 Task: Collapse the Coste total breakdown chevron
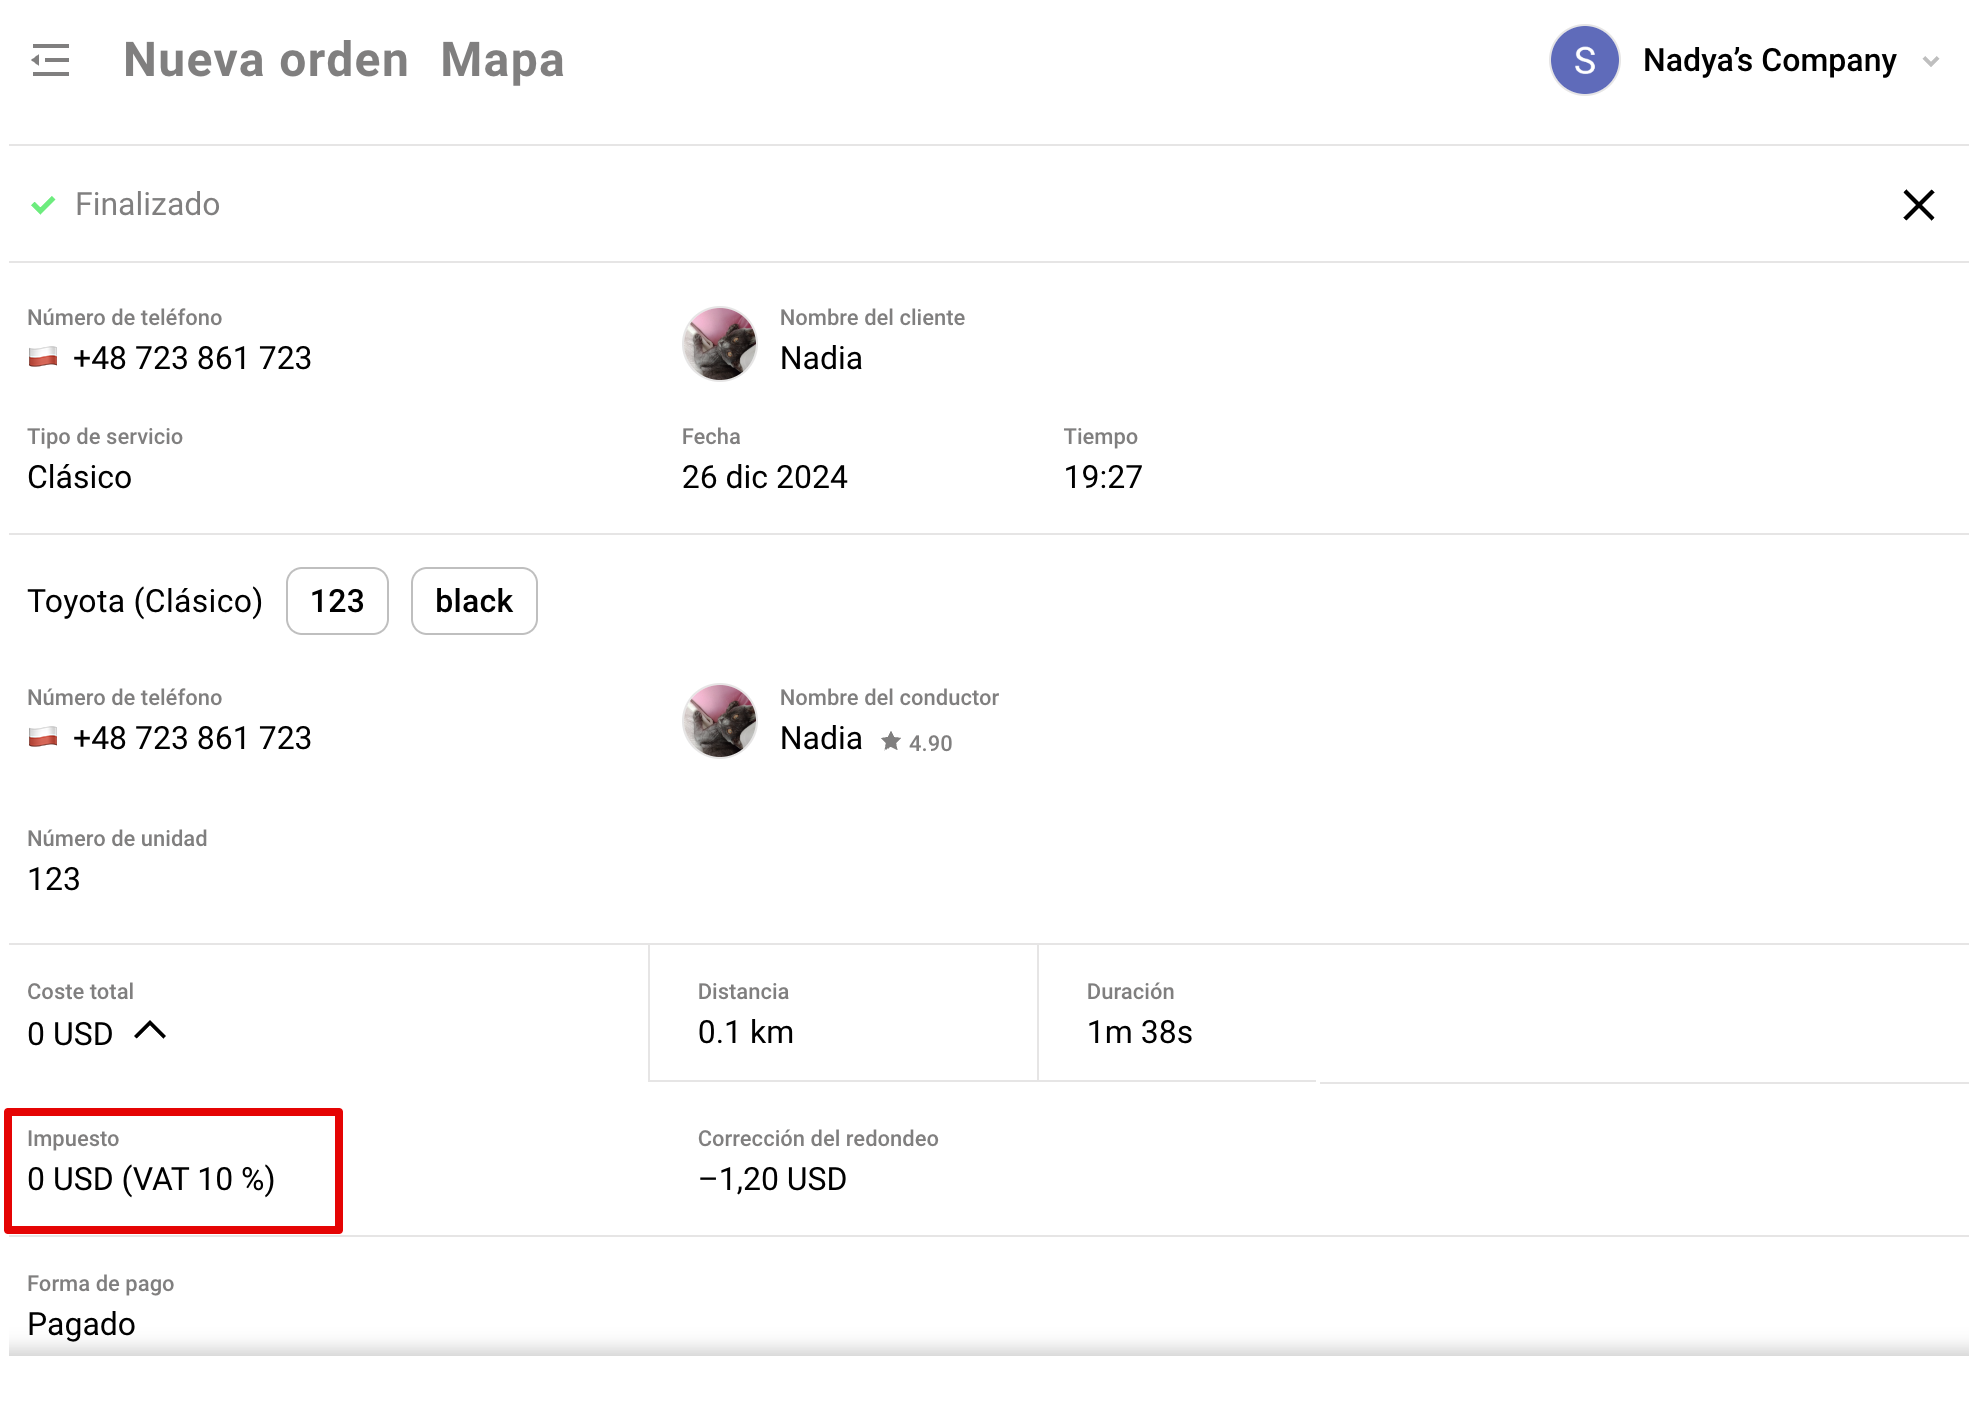150,1030
